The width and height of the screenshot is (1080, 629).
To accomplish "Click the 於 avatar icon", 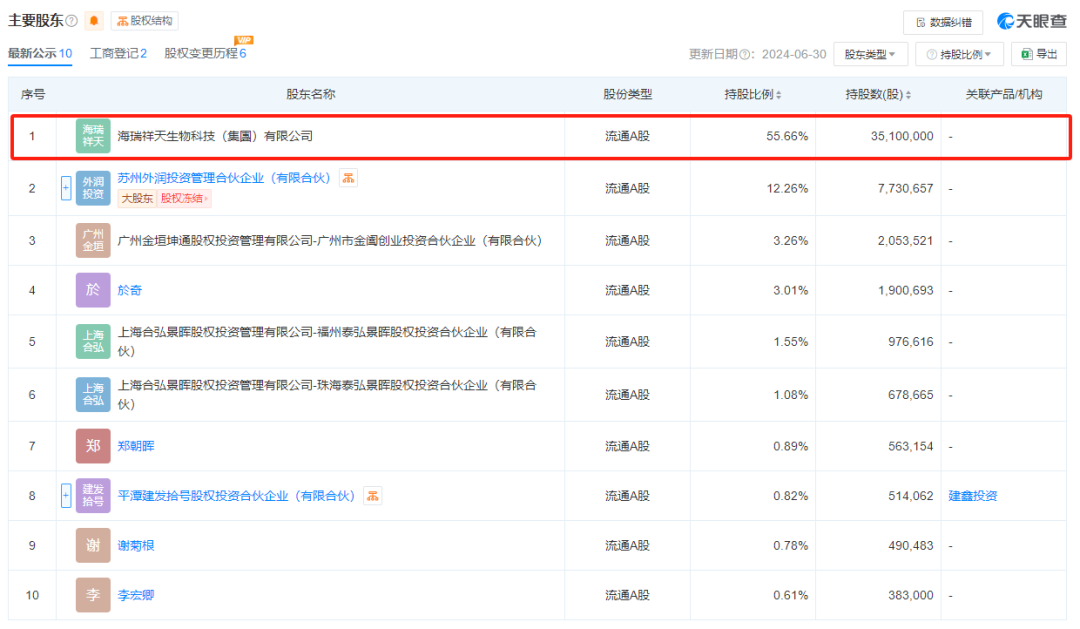I will pos(93,290).
